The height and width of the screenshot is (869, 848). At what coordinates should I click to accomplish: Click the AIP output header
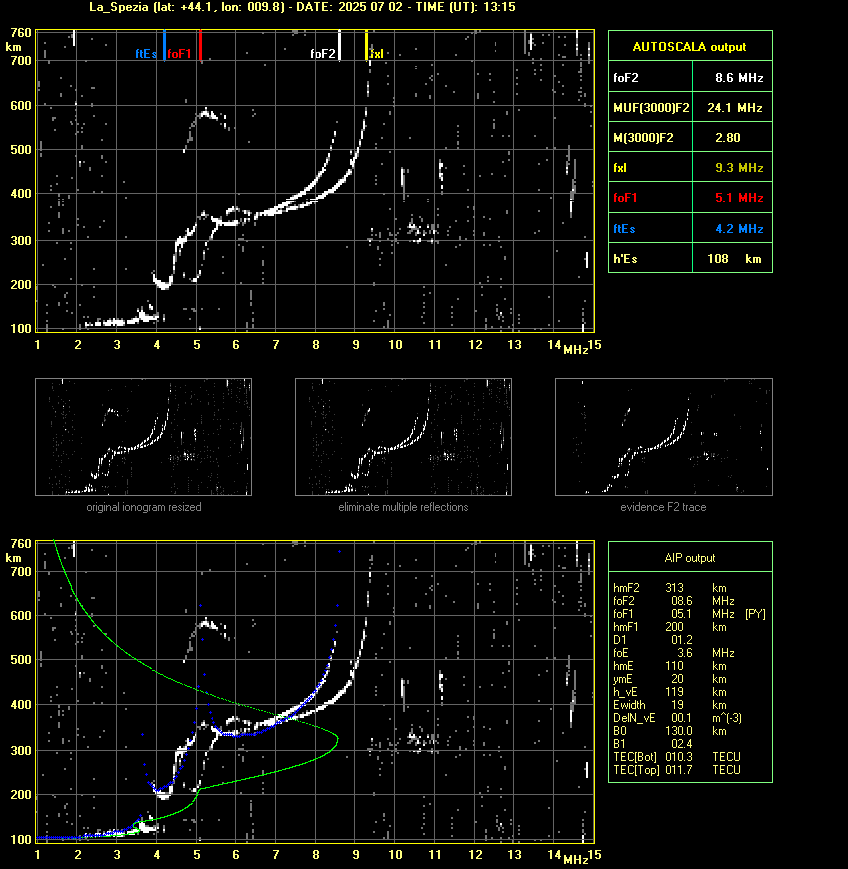(x=689, y=558)
